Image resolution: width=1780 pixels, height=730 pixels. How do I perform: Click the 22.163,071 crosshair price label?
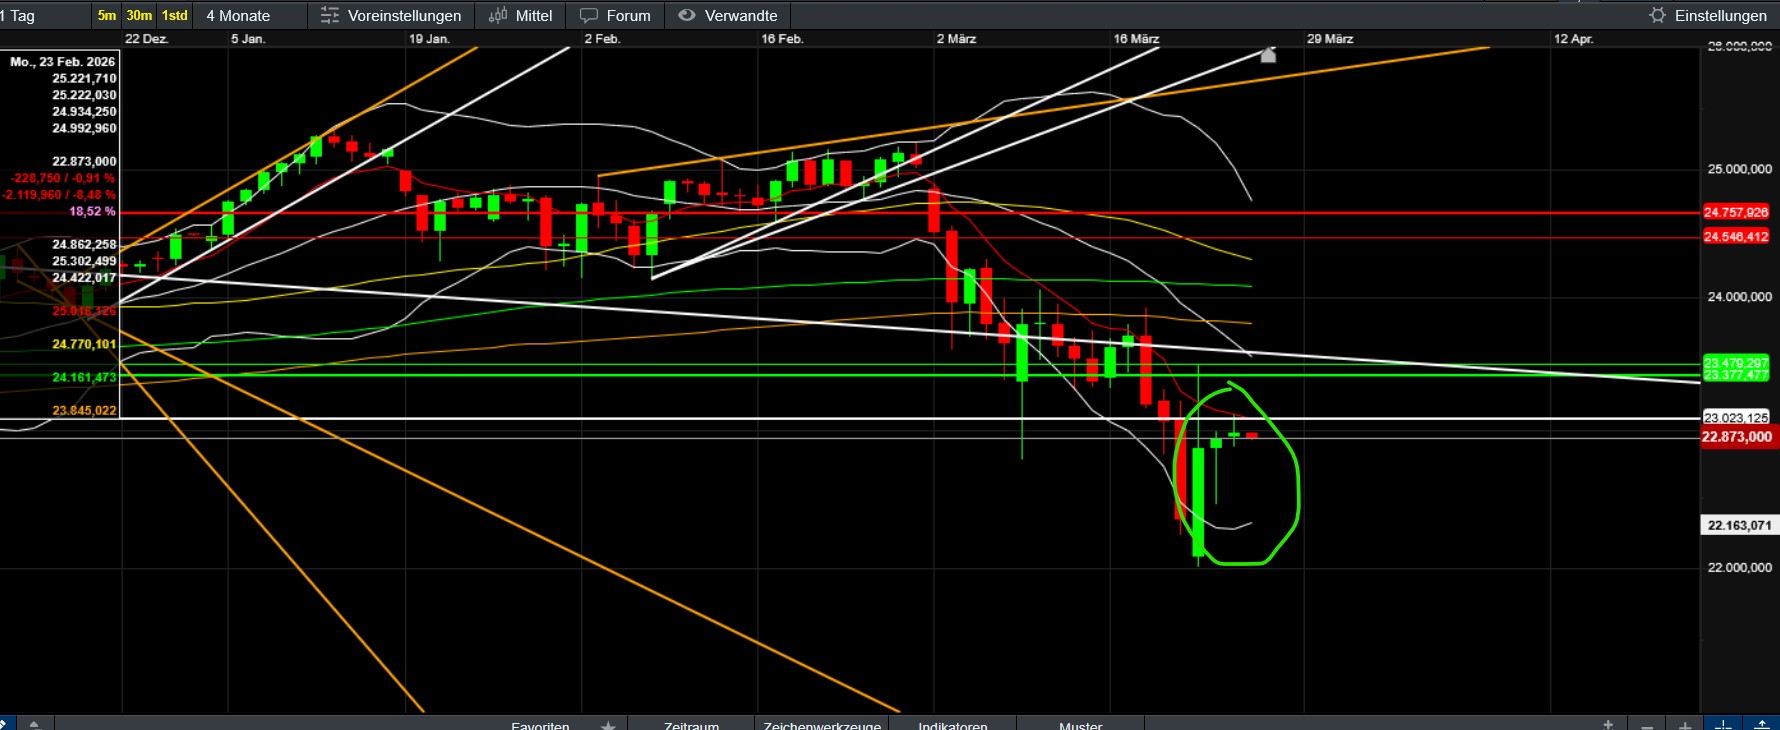1739,525
